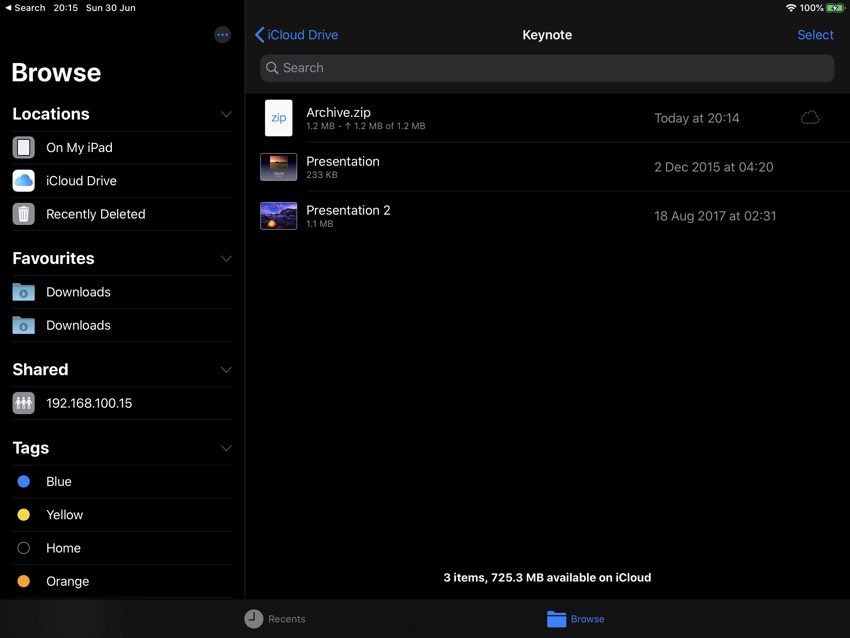Click the shared server icon for 192.168.100.15
The height and width of the screenshot is (638, 850).
(23, 403)
